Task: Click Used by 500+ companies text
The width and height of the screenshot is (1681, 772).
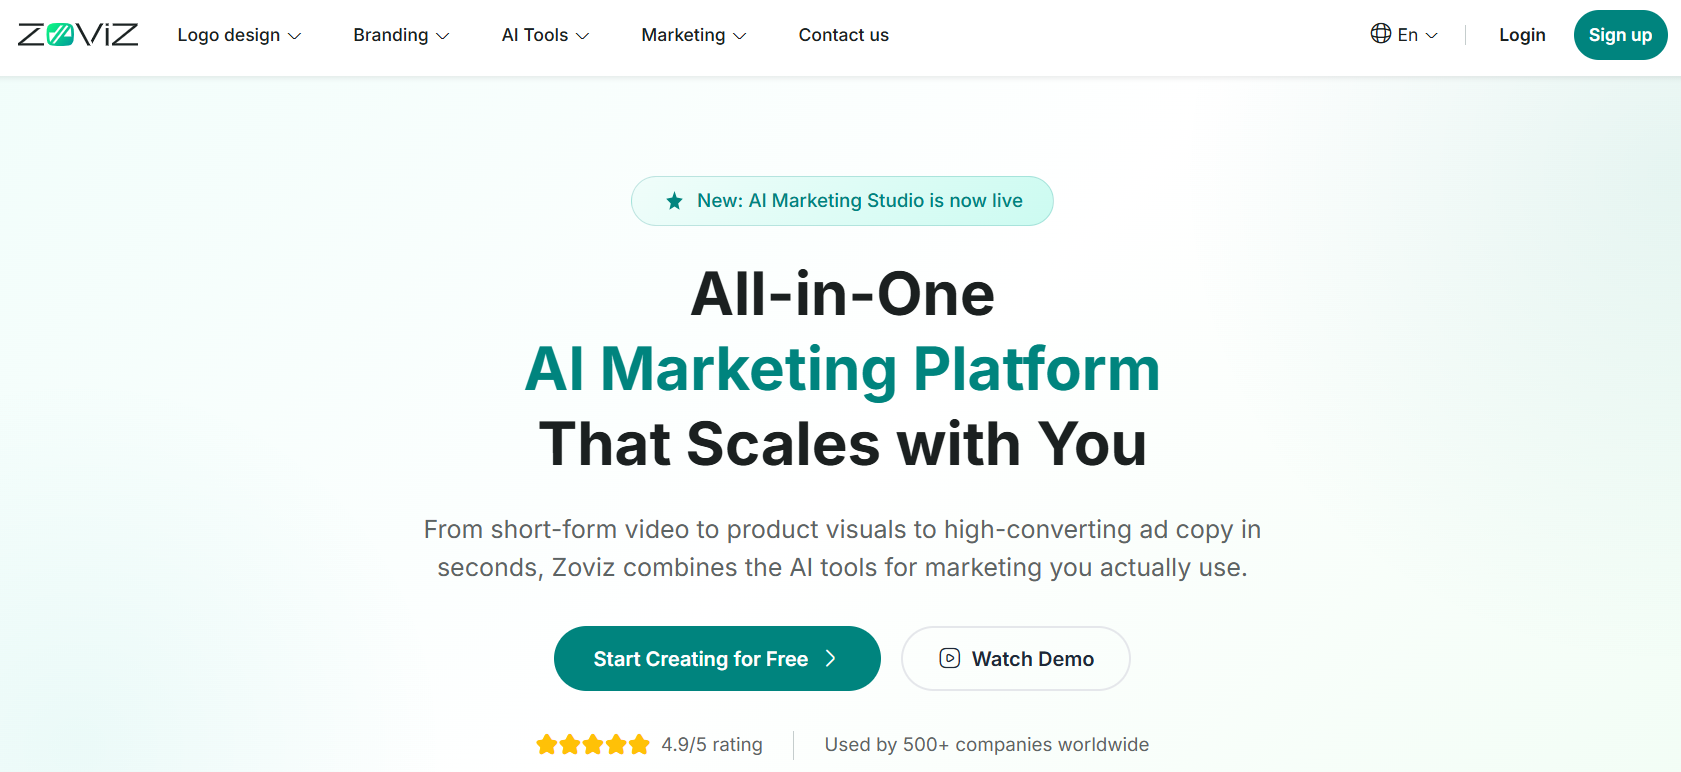Action: [x=986, y=744]
